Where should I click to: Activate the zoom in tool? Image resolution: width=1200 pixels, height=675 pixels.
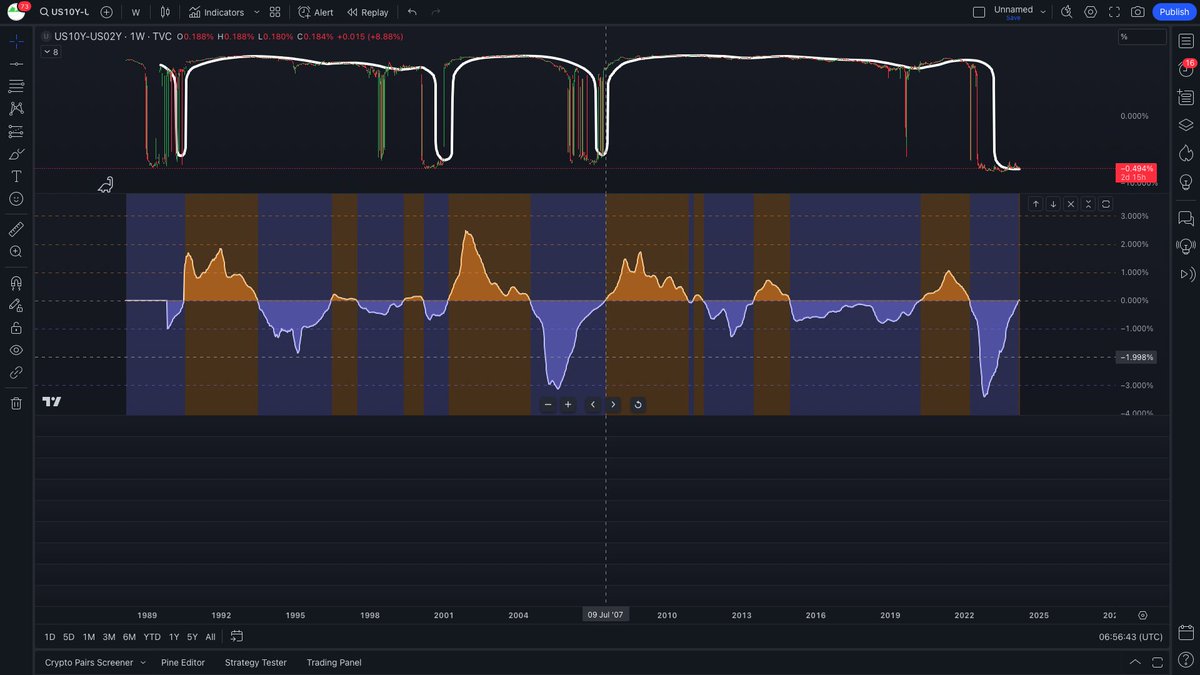(16, 252)
